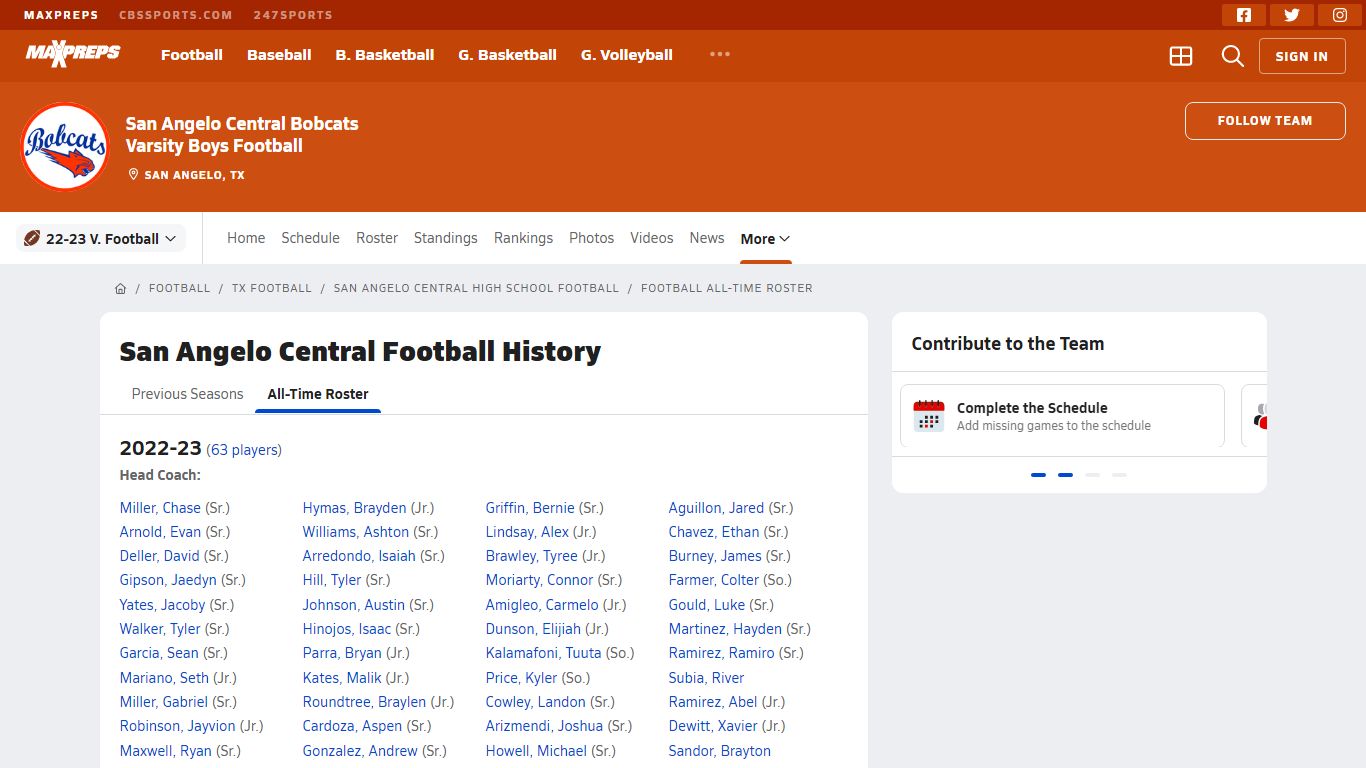This screenshot has height=768, width=1366.
Task: Go to Baseball in top navigation
Action: pos(279,55)
